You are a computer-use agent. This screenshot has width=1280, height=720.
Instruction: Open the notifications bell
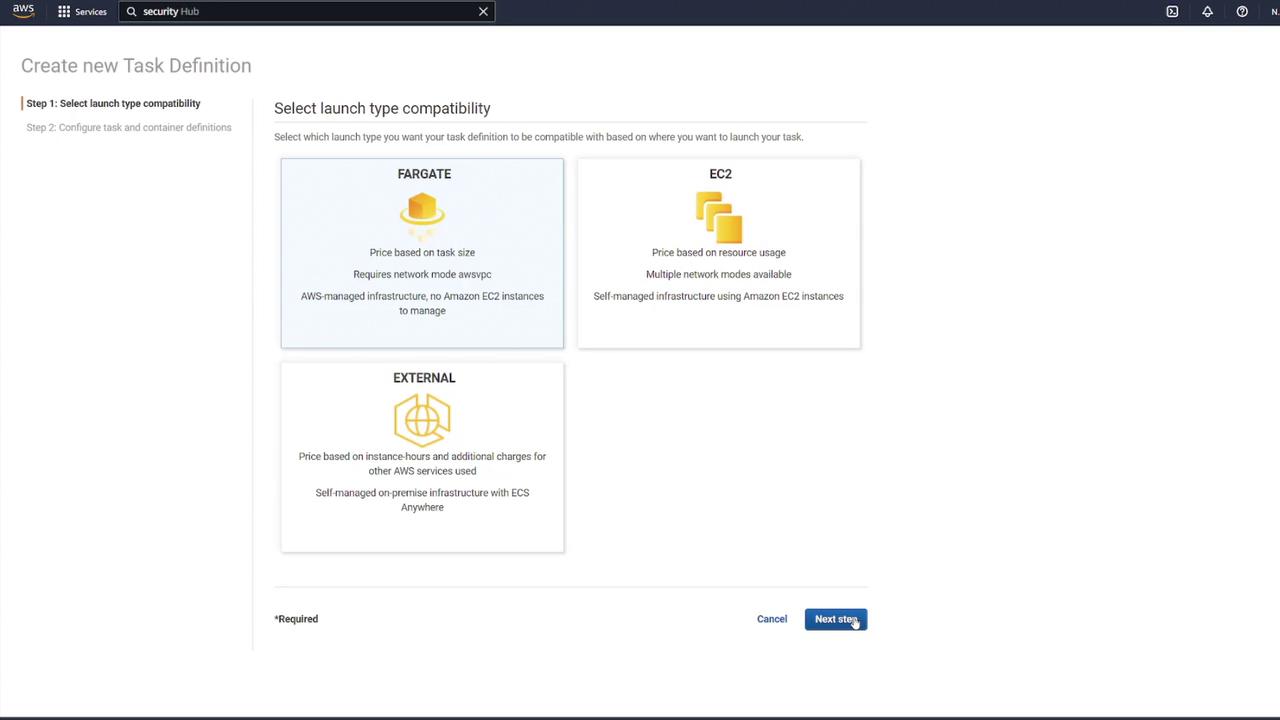coord(1207,12)
